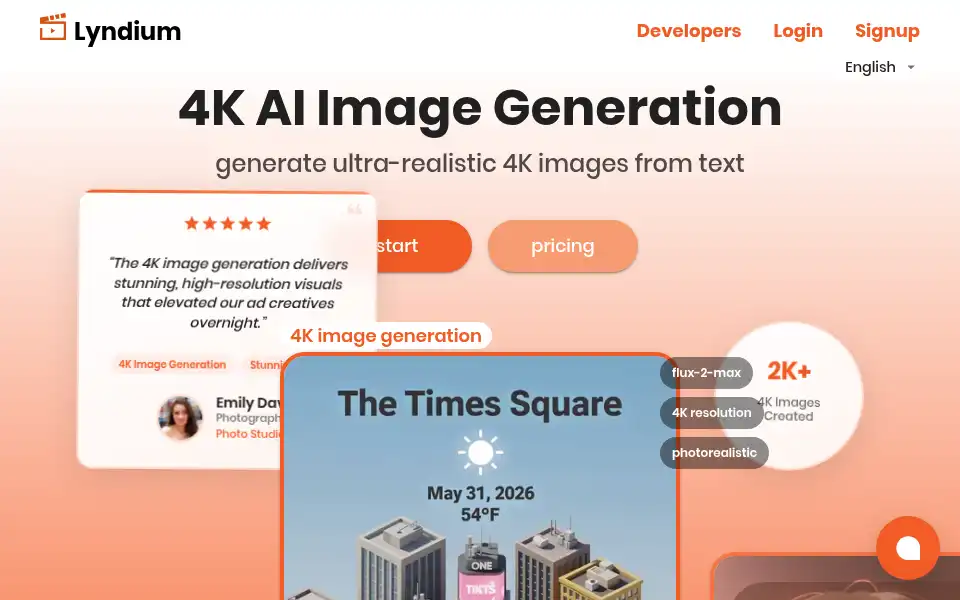Select the photorealistic tag
The height and width of the screenshot is (600, 960).
[714, 453]
